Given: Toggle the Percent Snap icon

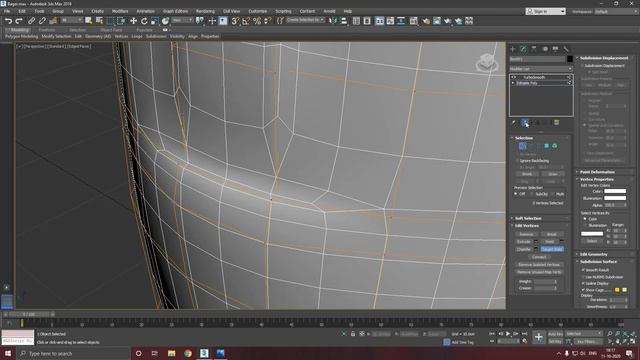Looking at the screenshot, I should tap(257, 21).
